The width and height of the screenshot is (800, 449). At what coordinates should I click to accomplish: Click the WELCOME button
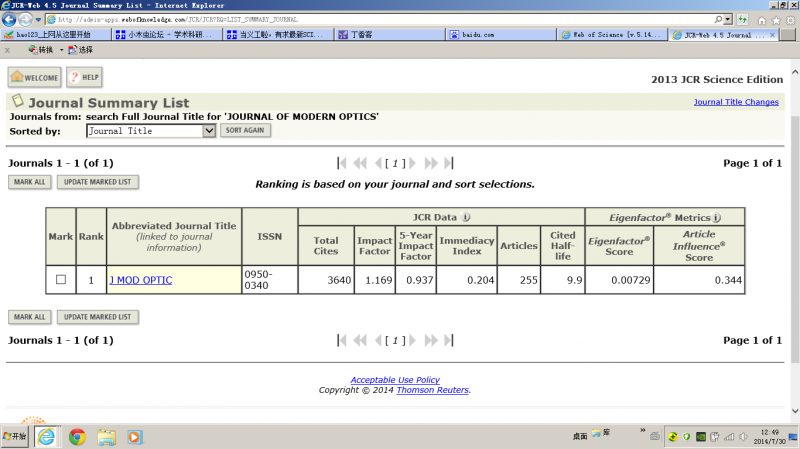coord(35,77)
